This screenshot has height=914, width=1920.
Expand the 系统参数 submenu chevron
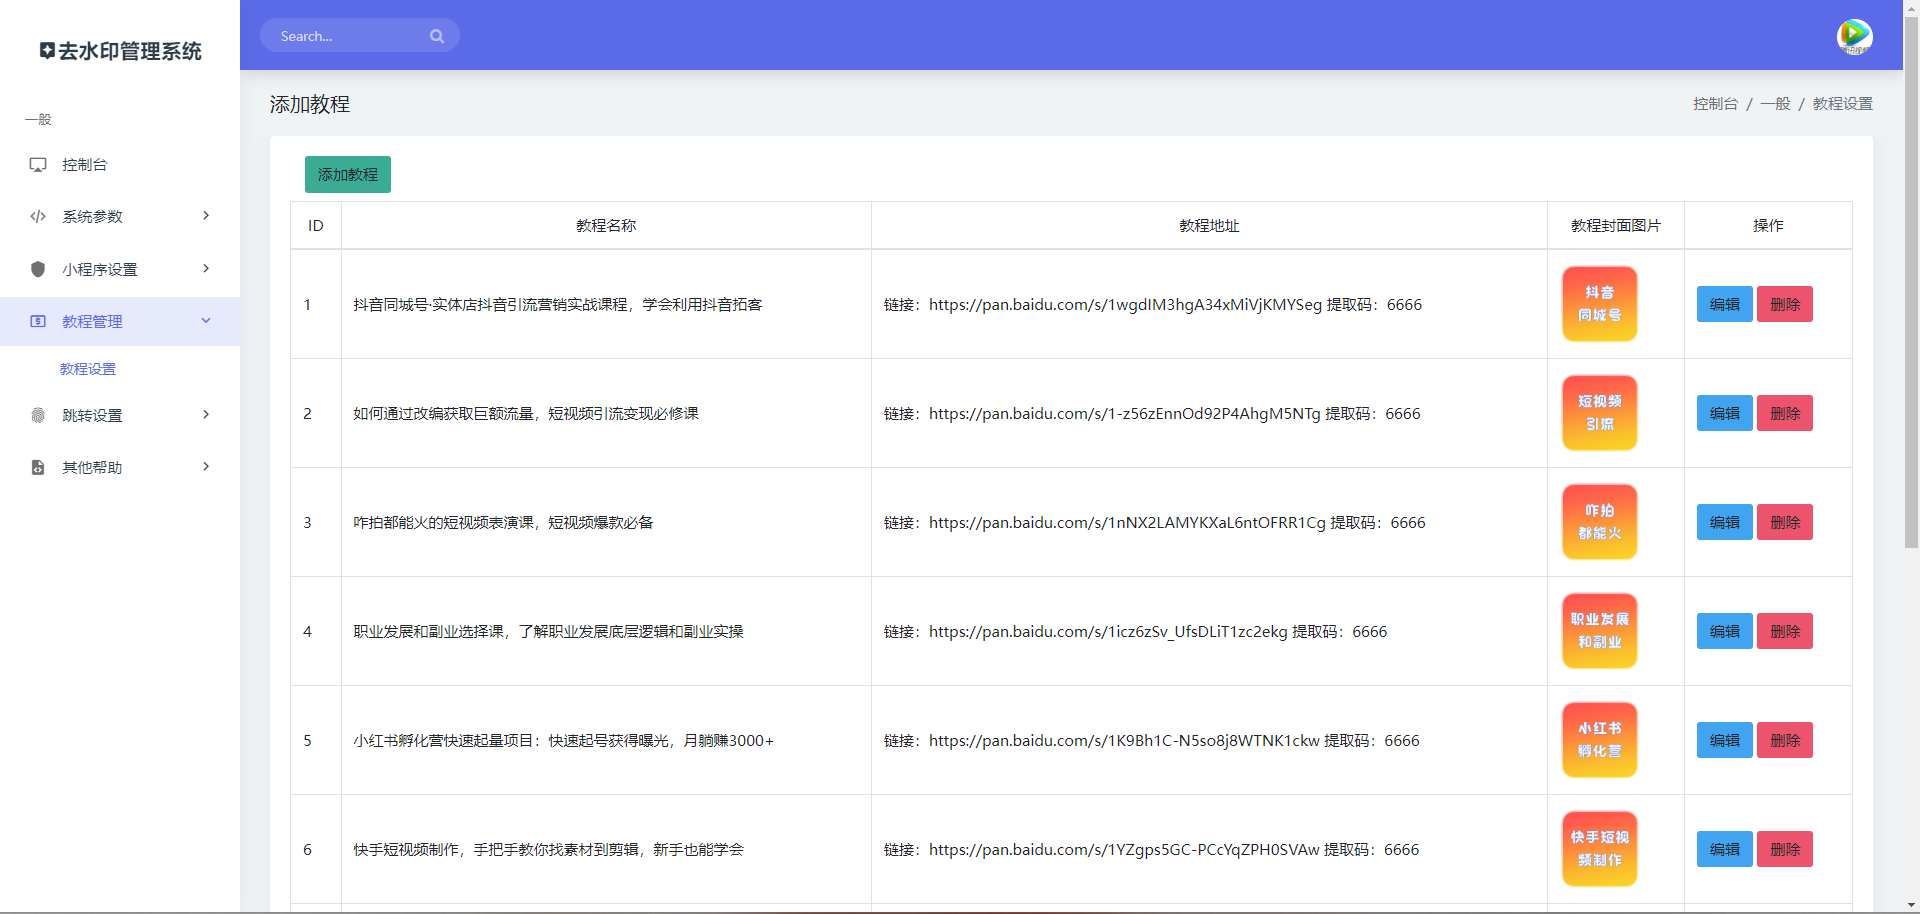206,216
